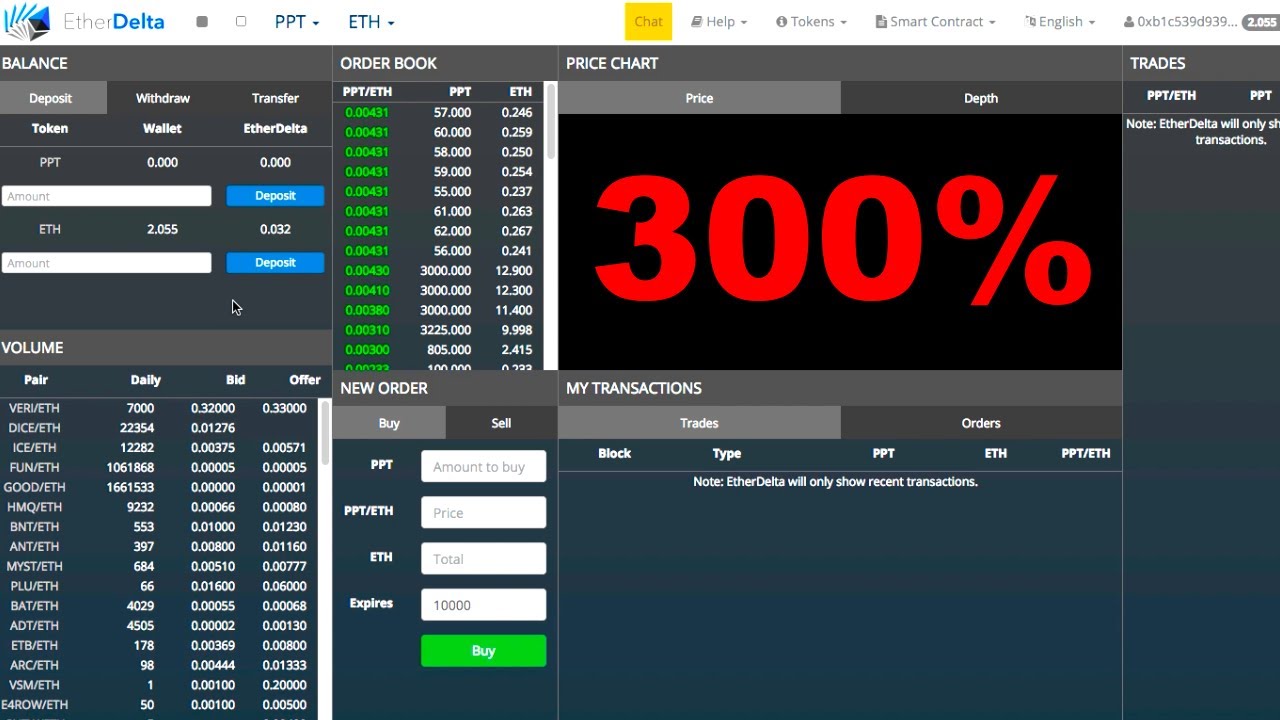Viewport: 1280px width, 720px height.
Task: Switch to the Withdraw tab
Action: pos(163,98)
